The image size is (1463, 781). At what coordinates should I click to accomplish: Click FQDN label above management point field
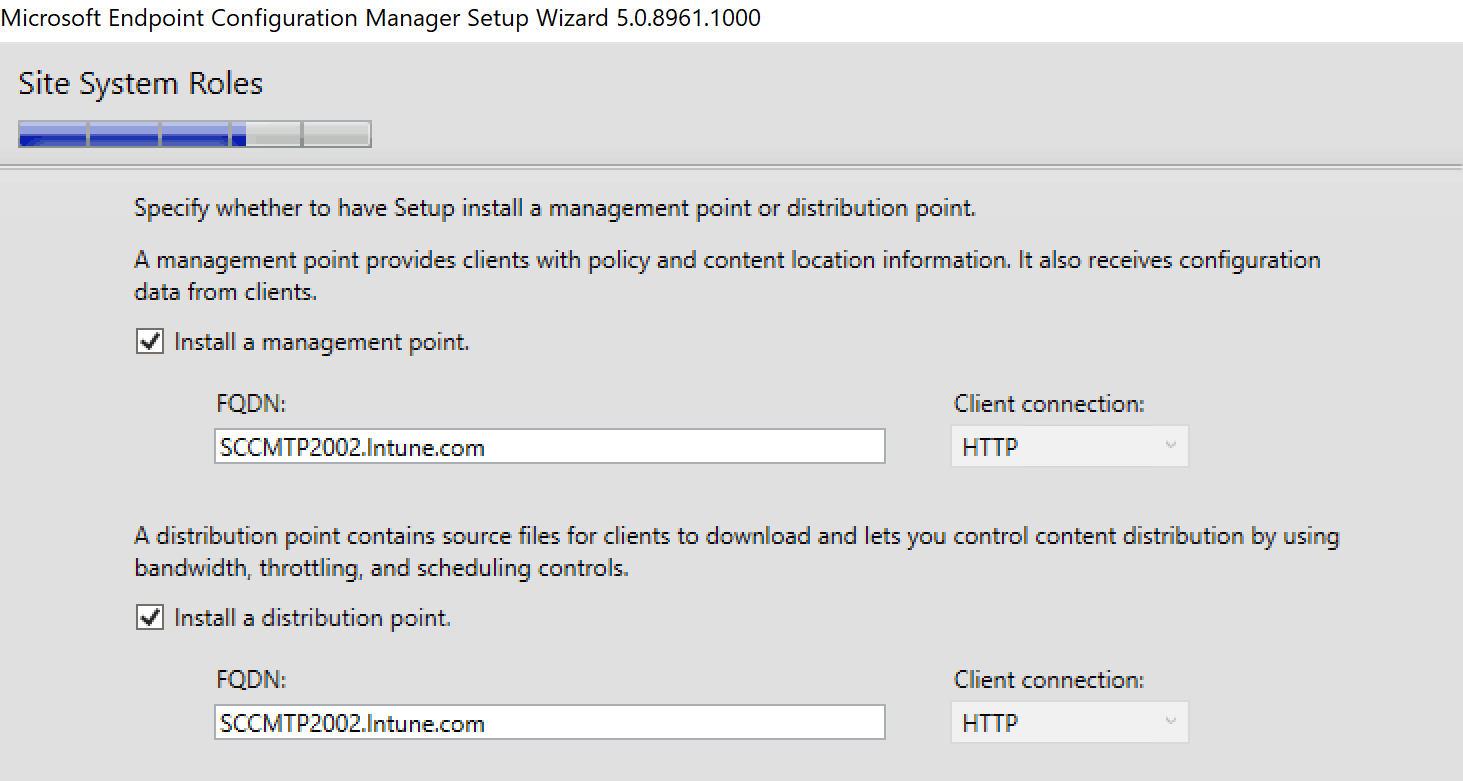click(251, 404)
